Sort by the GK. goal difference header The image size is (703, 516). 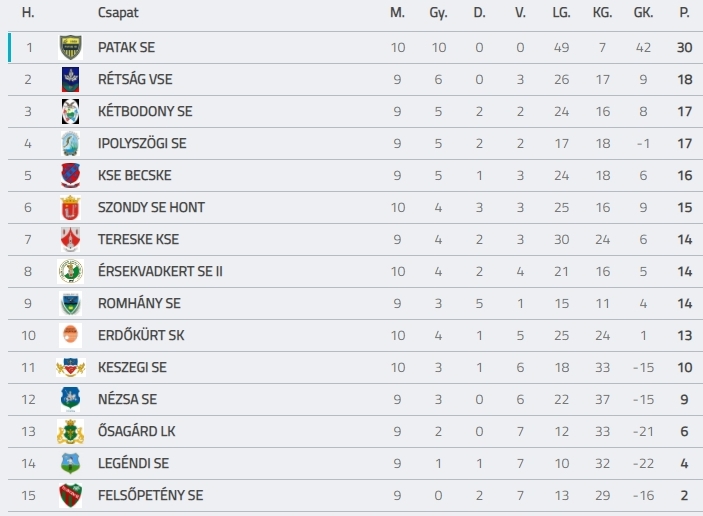click(x=643, y=13)
